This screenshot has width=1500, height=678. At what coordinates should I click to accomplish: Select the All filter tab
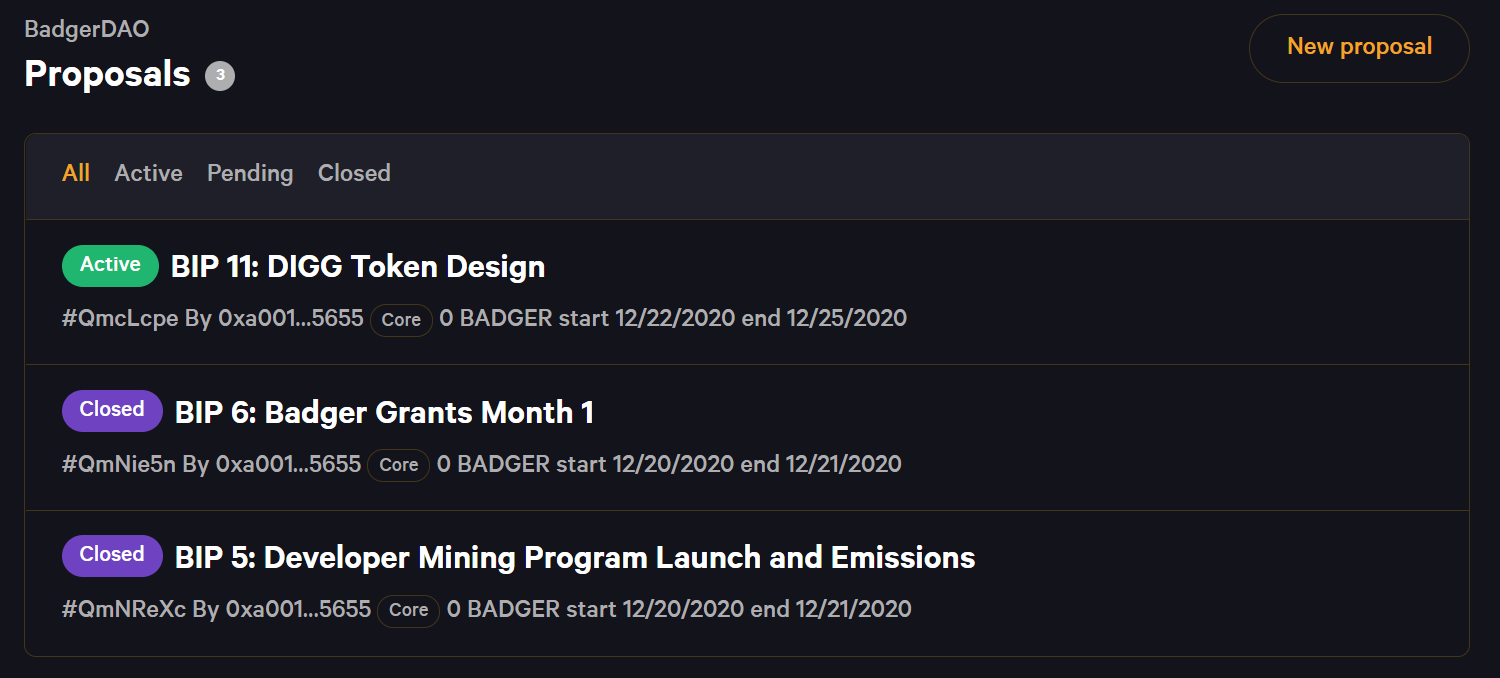(76, 173)
